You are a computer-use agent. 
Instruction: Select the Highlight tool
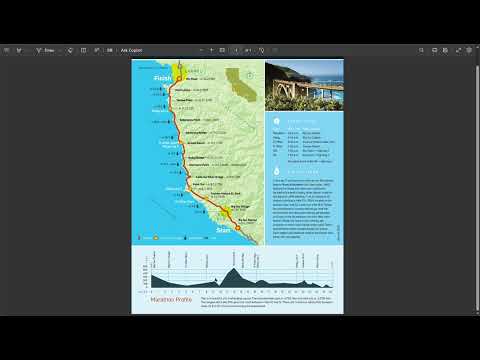(19, 50)
